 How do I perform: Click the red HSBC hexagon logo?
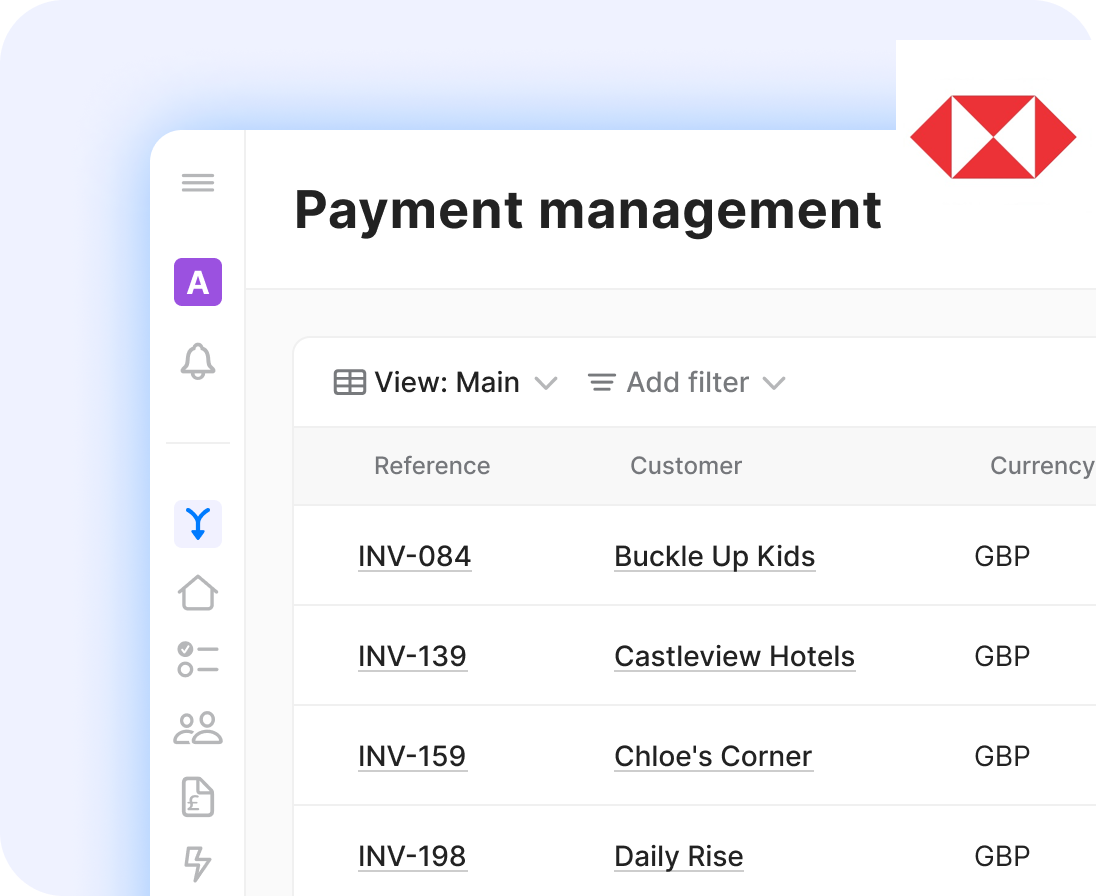point(992,137)
